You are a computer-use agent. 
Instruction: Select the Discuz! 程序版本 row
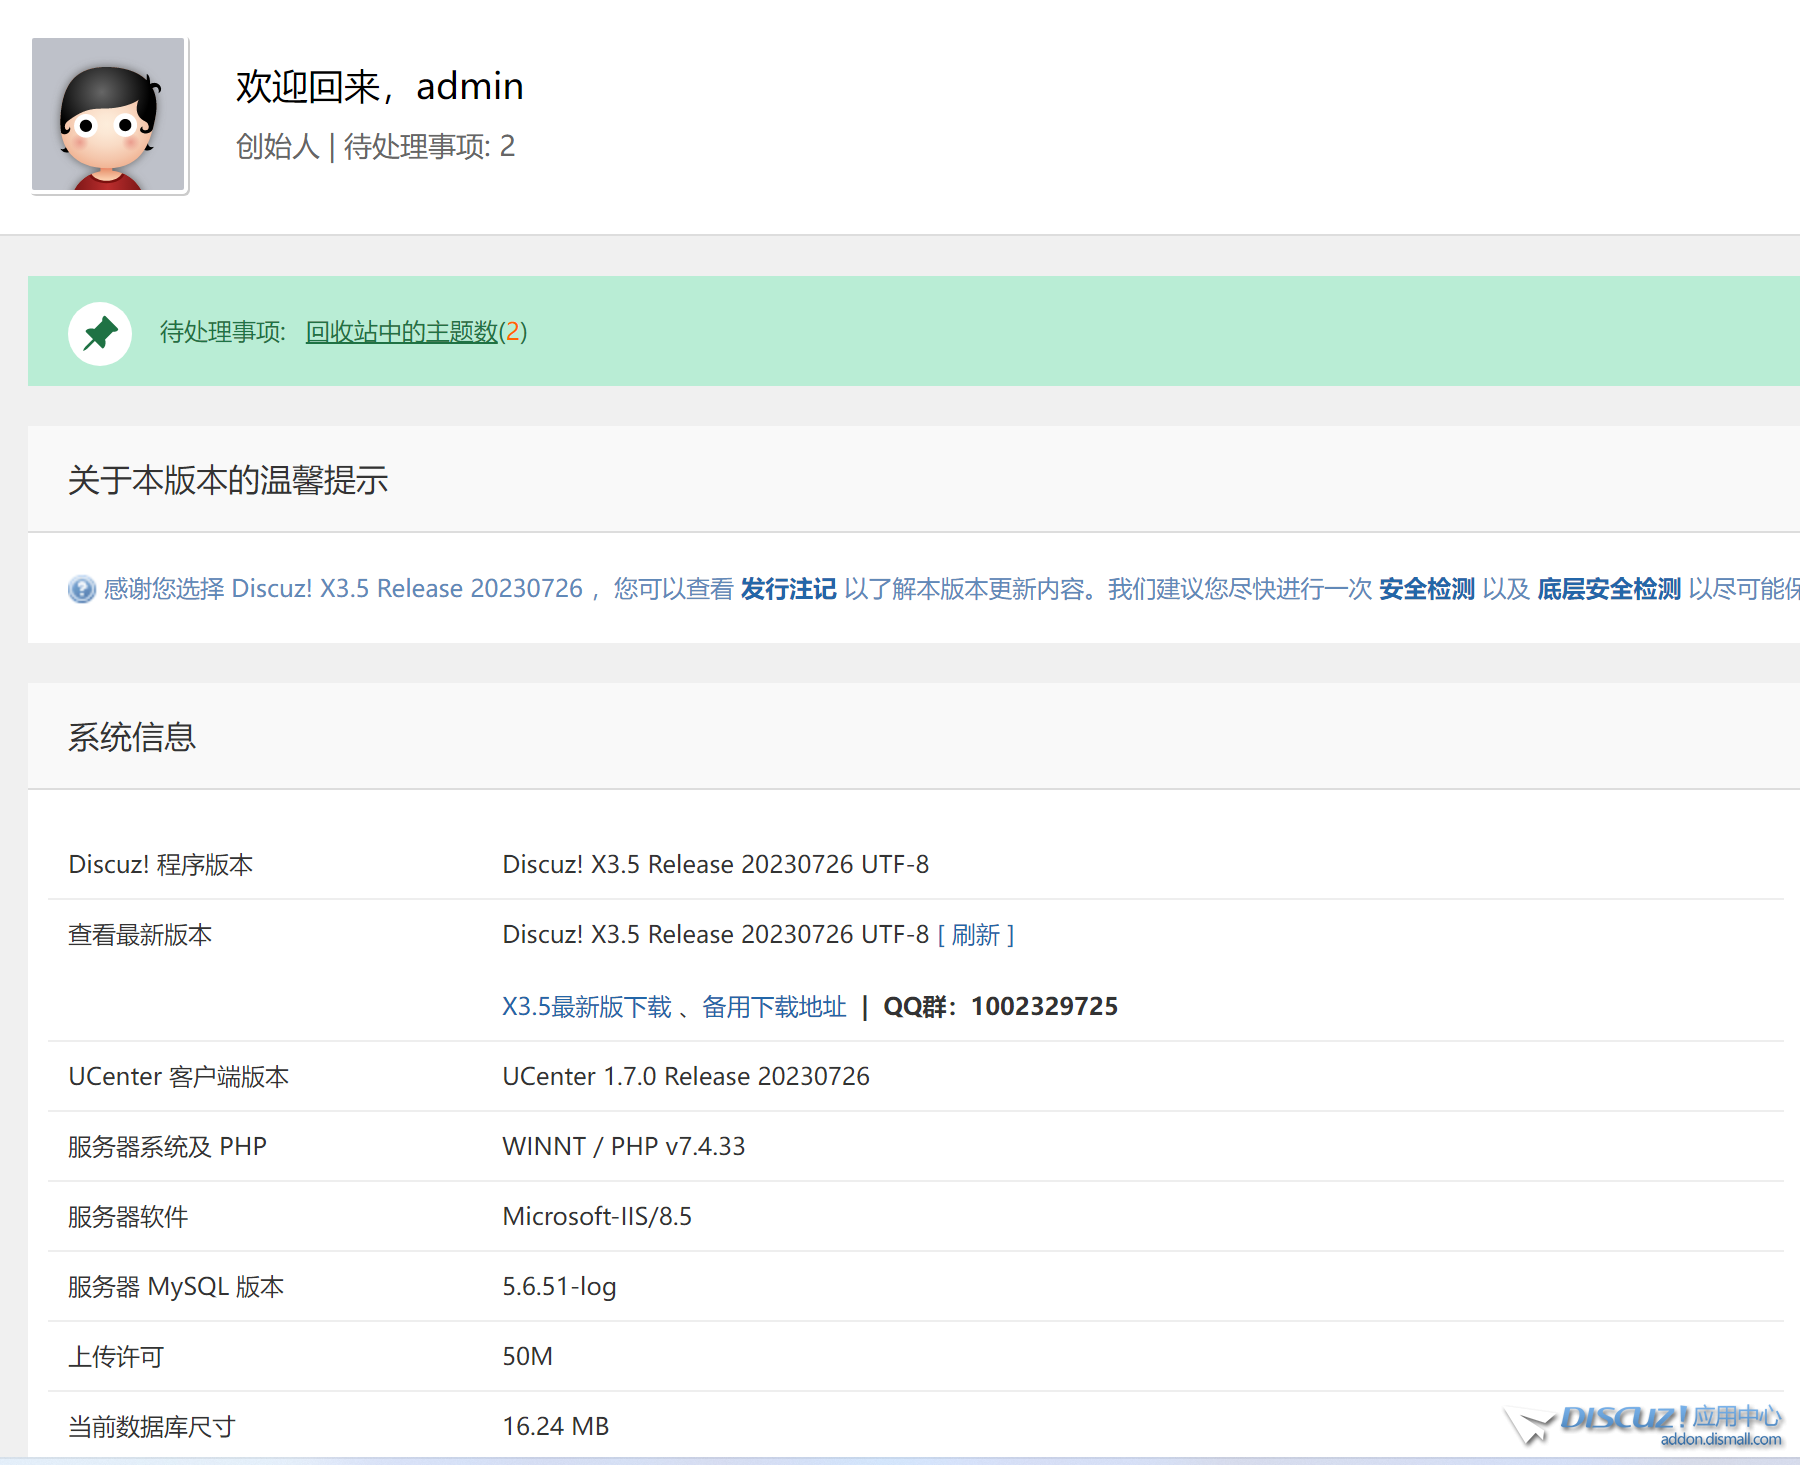pyautogui.click(x=161, y=864)
